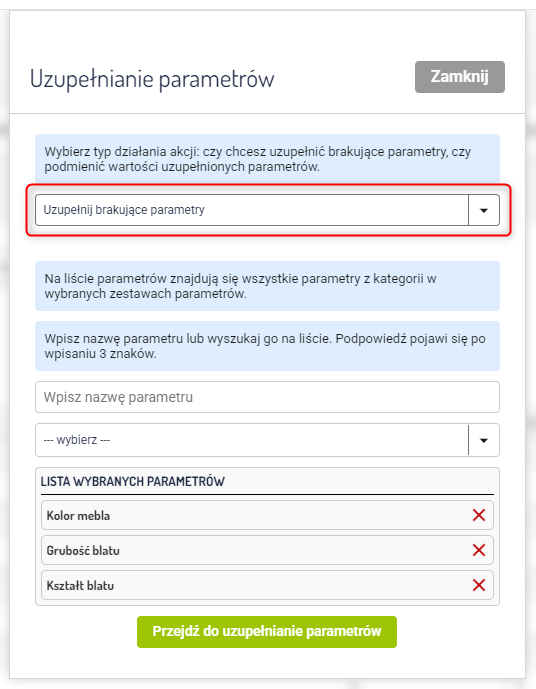The height and width of the screenshot is (689, 536).
Task: Click 'Przejdź do uzupełnianie parametrów' green button
Action: [x=267, y=631]
